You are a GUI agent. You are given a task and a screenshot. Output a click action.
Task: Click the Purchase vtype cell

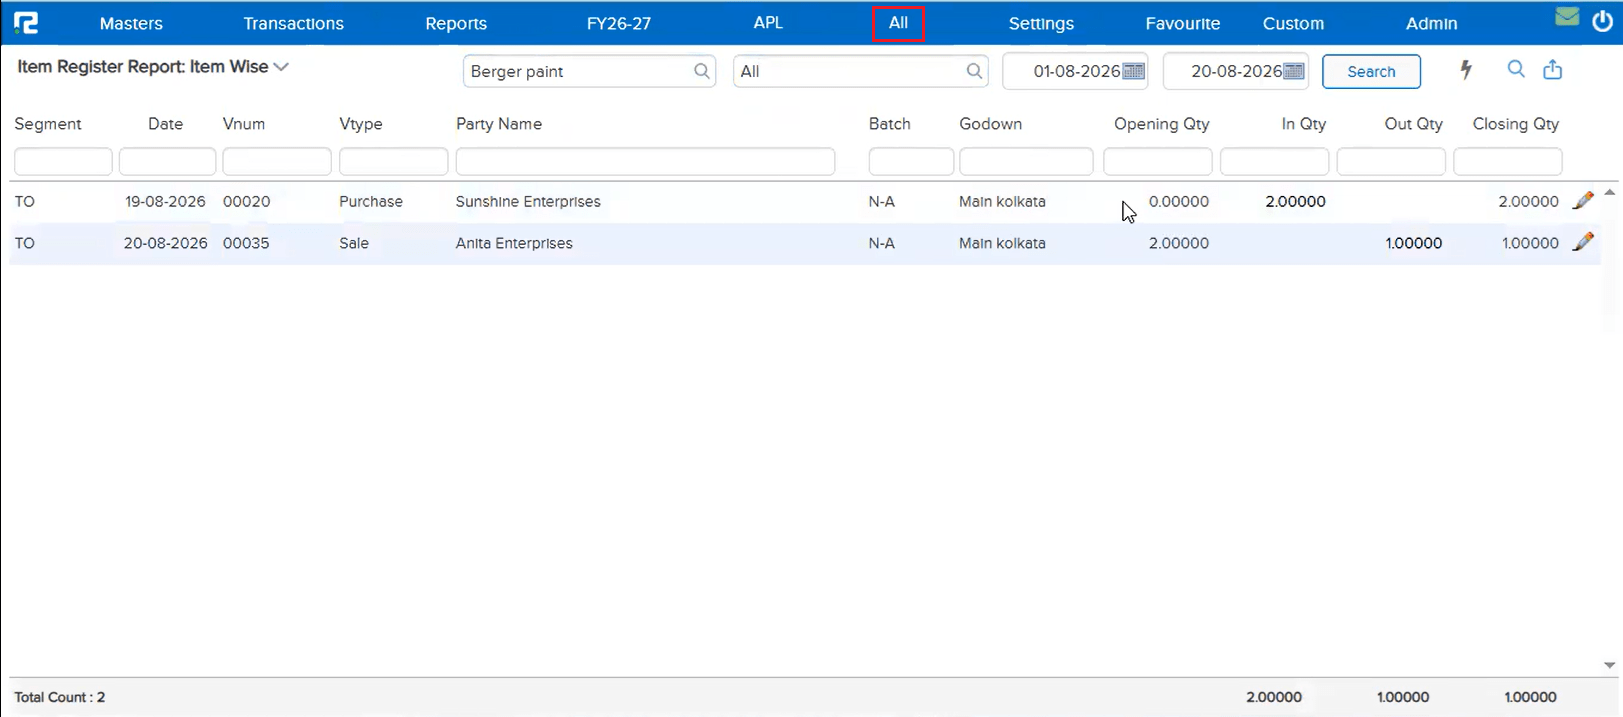(x=371, y=201)
